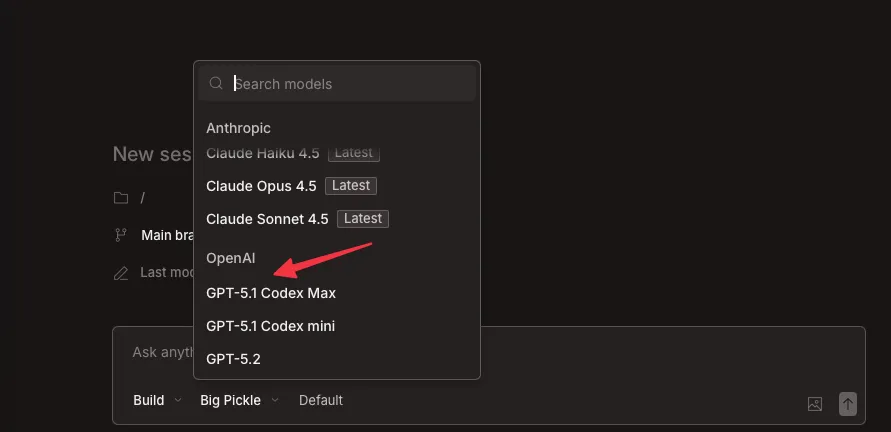Viewport: 891px width, 432px height.
Task: Choose the GPT-5.2 model
Action: point(233,358)
